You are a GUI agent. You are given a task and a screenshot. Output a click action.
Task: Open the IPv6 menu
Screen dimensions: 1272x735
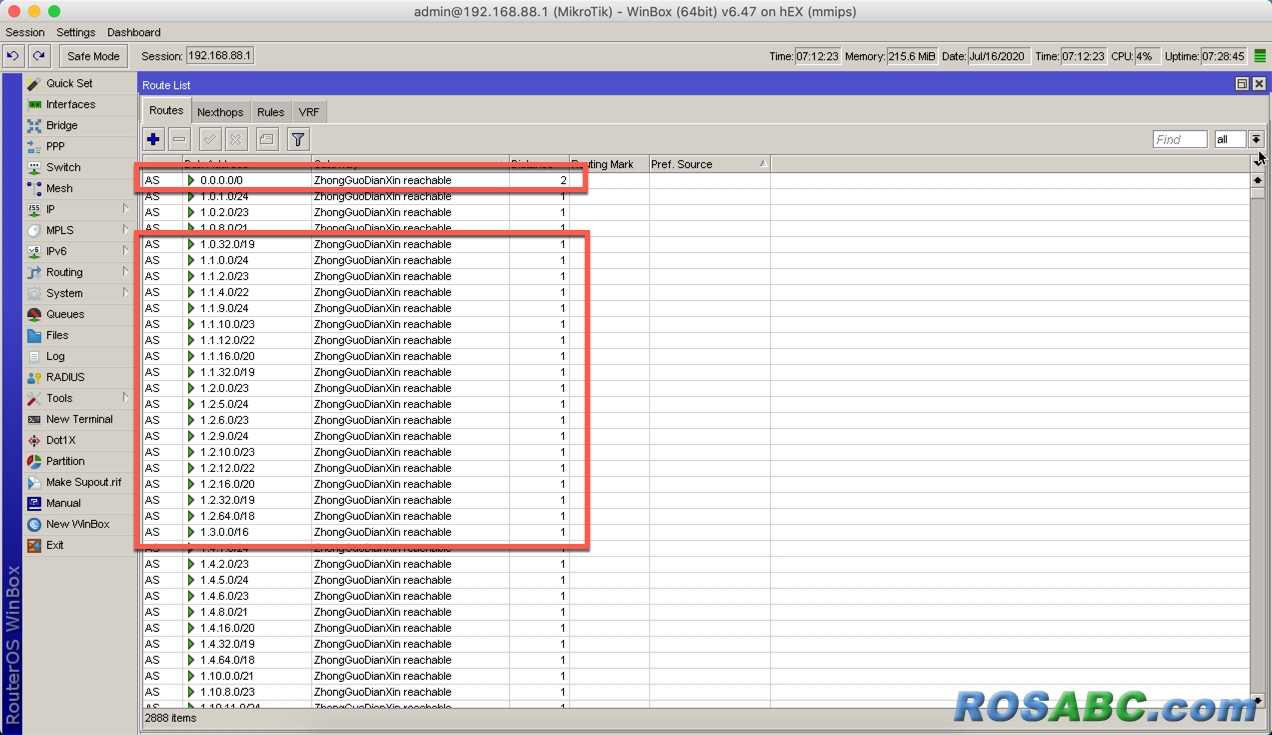tap(56, 252)
